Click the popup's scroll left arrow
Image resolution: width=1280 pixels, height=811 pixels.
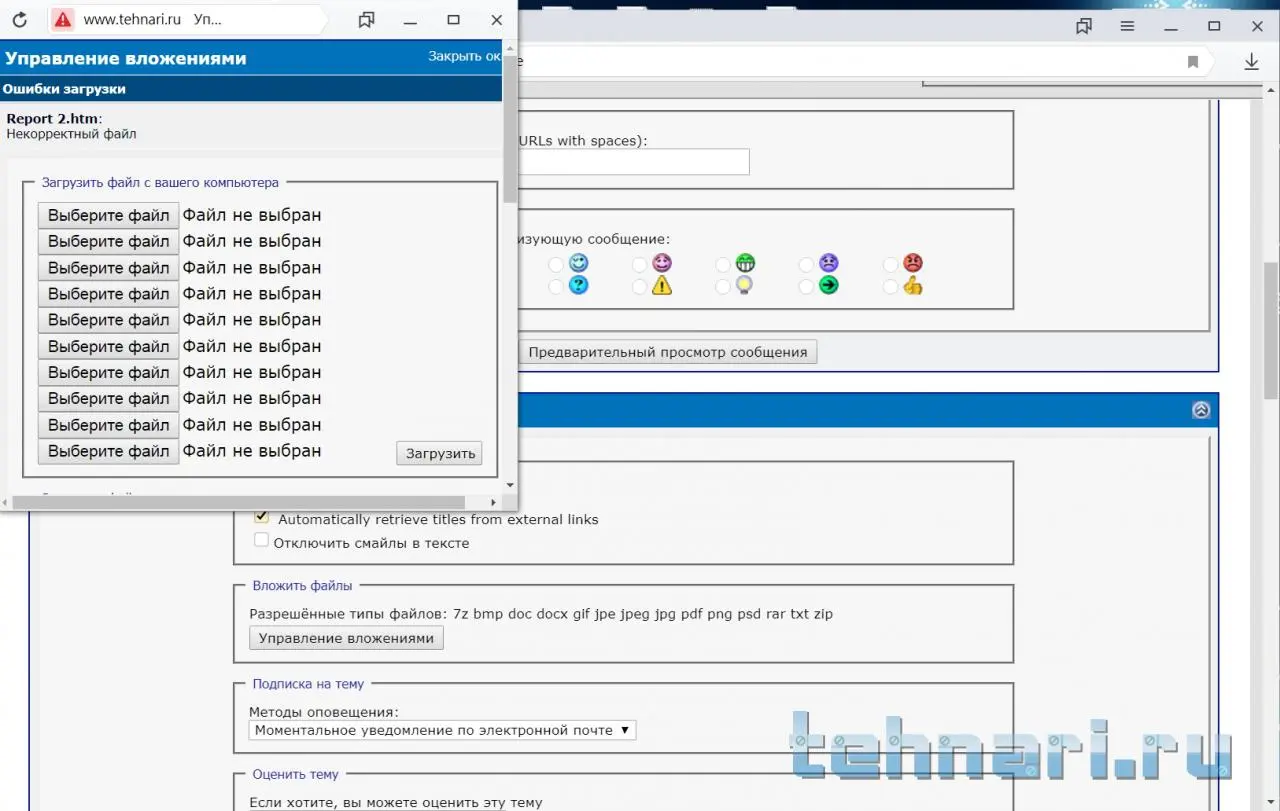(7, 502)
